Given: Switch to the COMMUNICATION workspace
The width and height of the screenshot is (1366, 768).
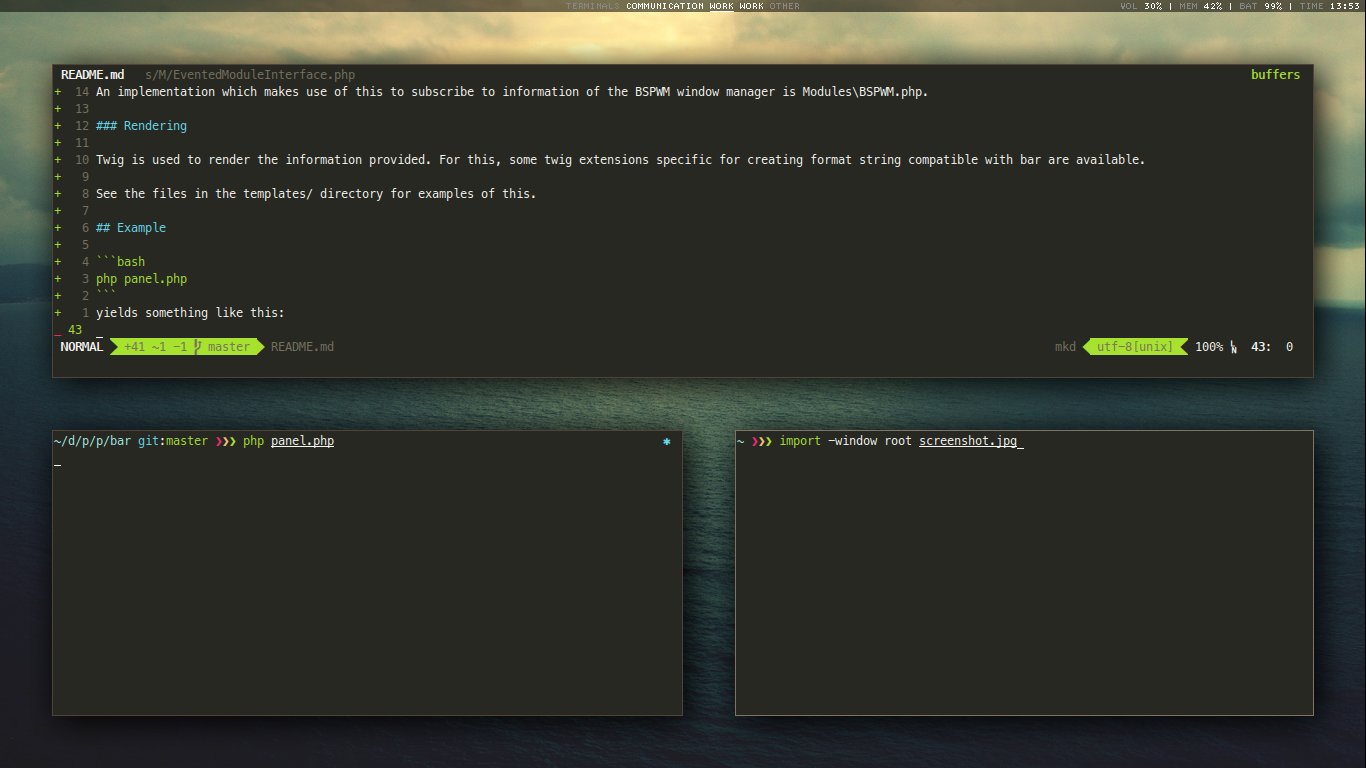Looking at the screenshot, I should click(x=665, y=6).
